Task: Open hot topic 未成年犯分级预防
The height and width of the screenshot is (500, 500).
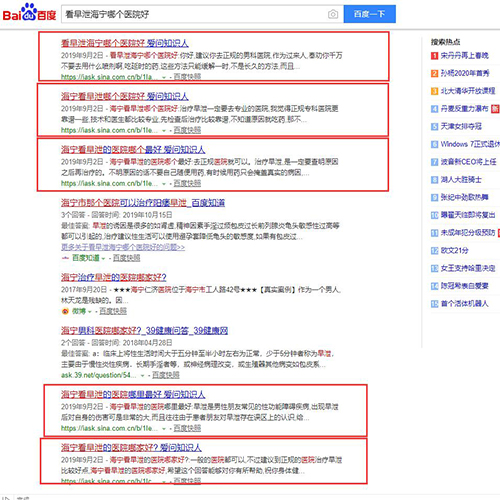Action: (x=468, y=233)
